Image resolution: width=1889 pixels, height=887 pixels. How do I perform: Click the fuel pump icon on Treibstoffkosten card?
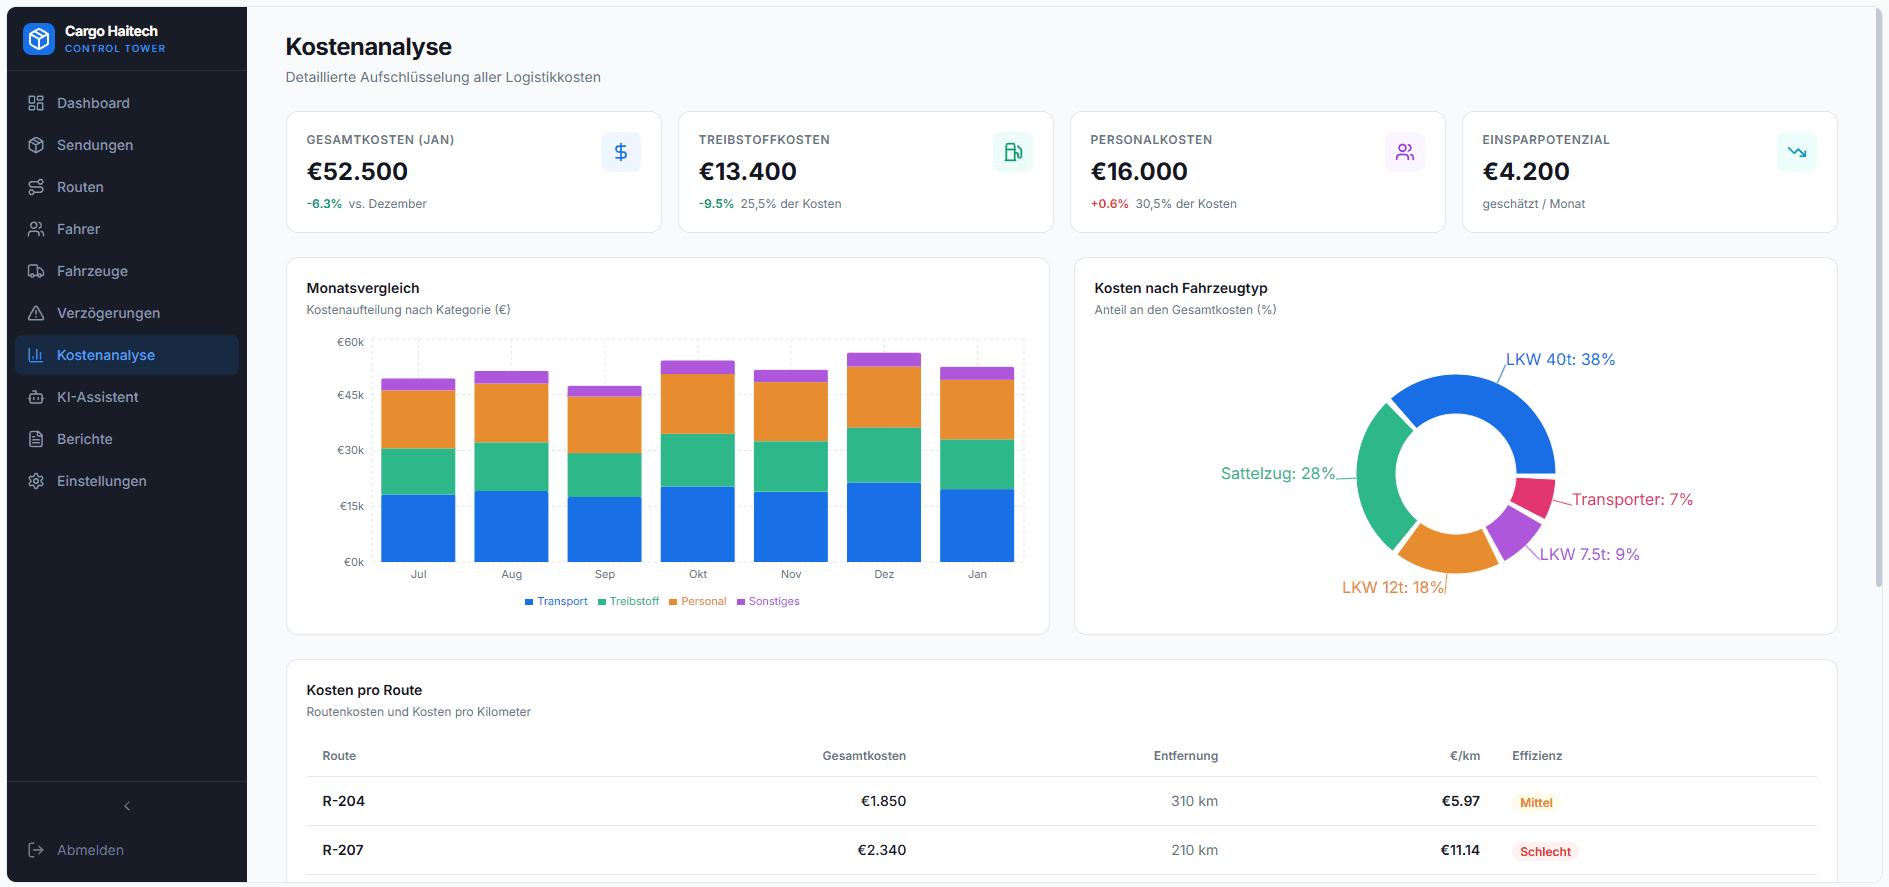pos(1013,152)
